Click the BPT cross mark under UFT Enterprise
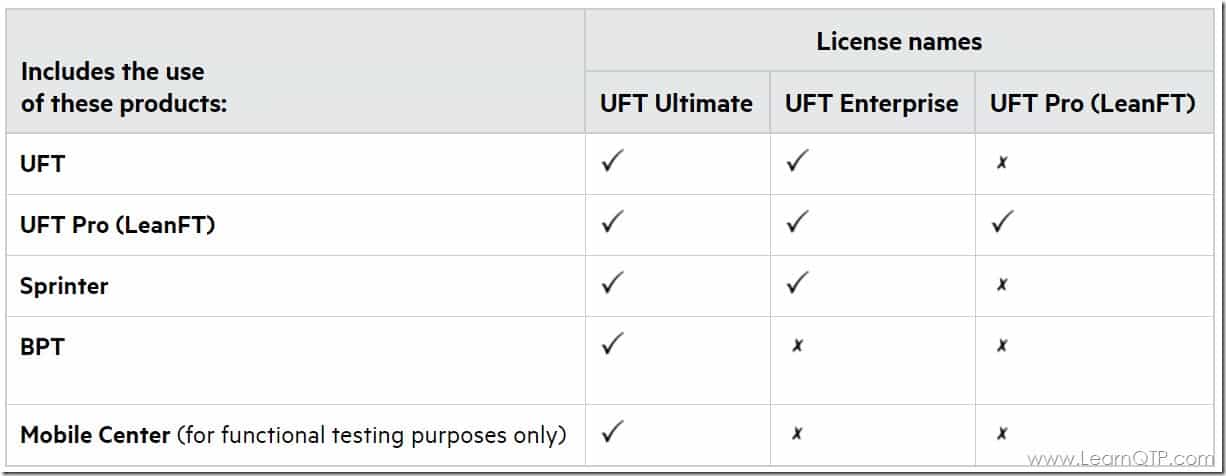1226x476 pixels. (796, 346)
